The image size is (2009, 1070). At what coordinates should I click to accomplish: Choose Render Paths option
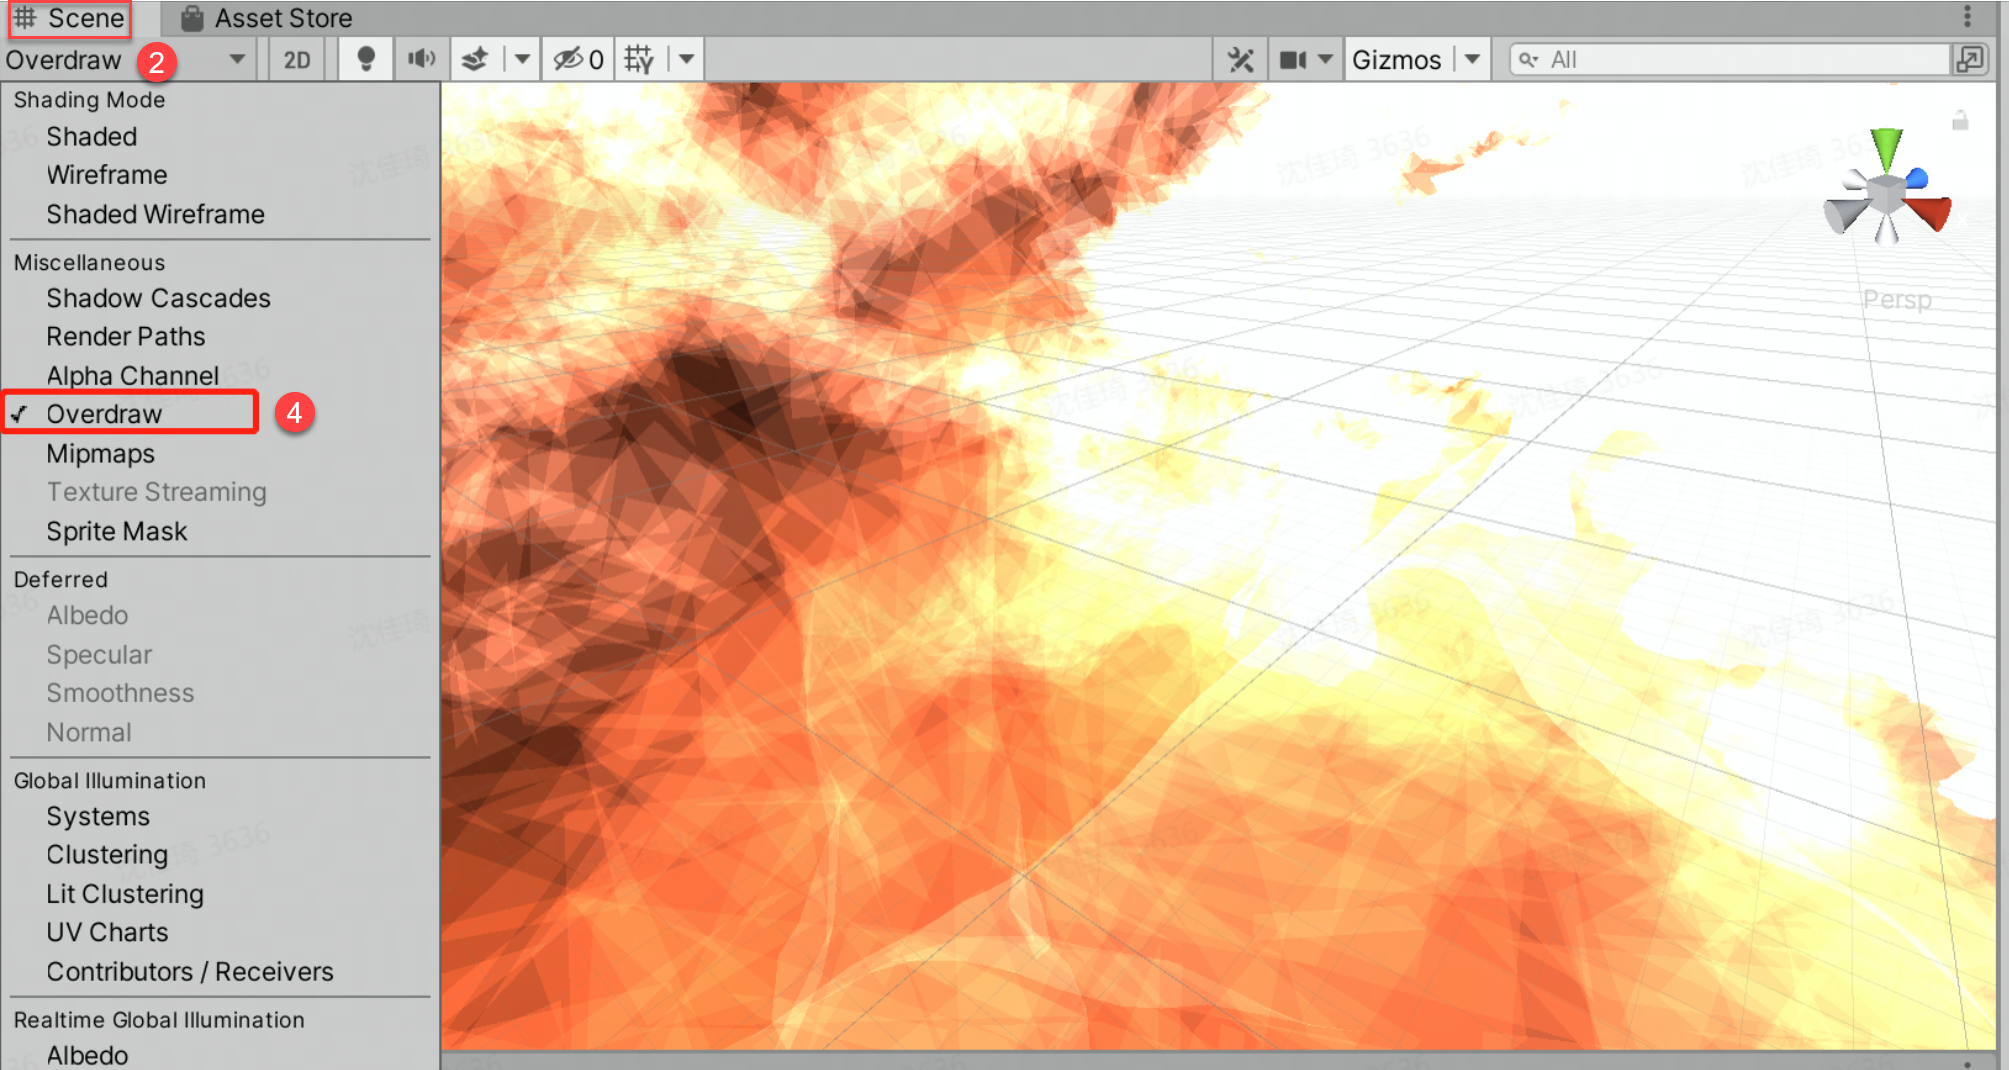coord(125,336)
